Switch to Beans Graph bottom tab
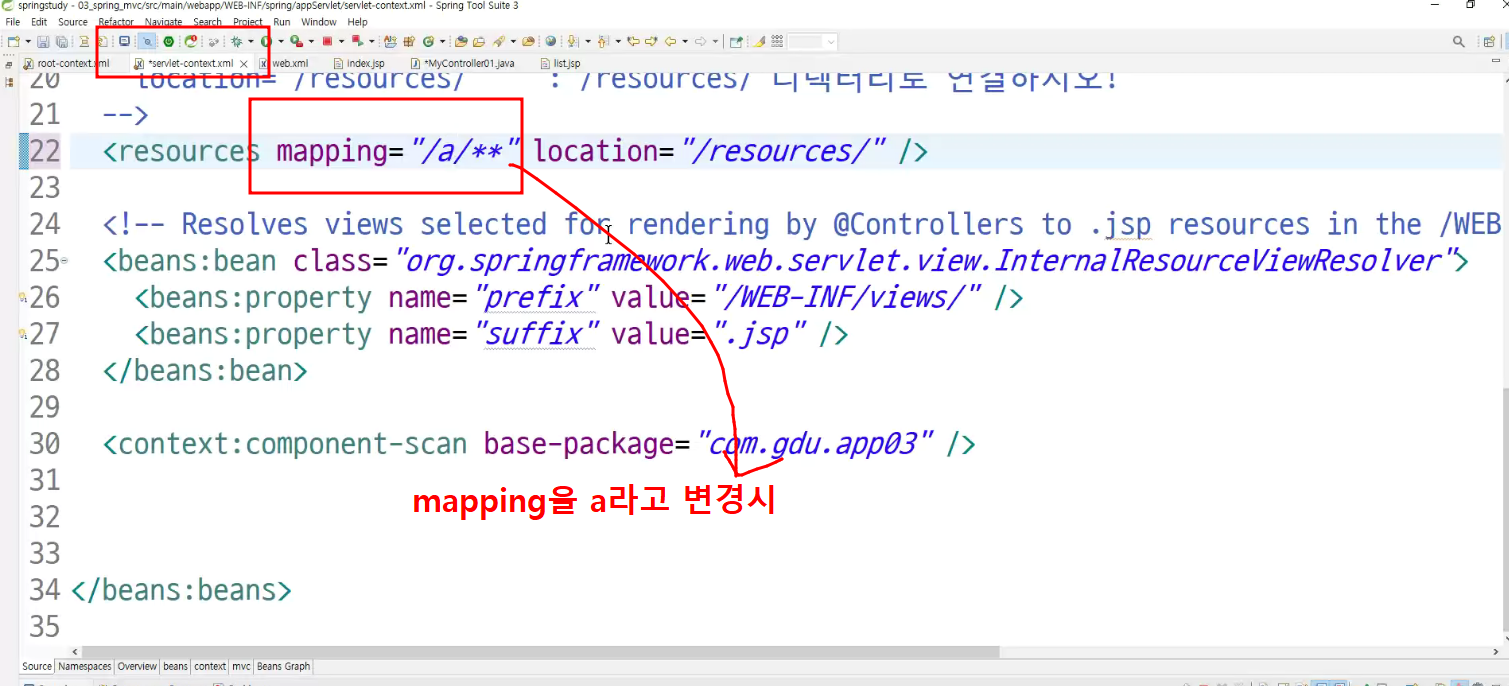 point(284,666)
